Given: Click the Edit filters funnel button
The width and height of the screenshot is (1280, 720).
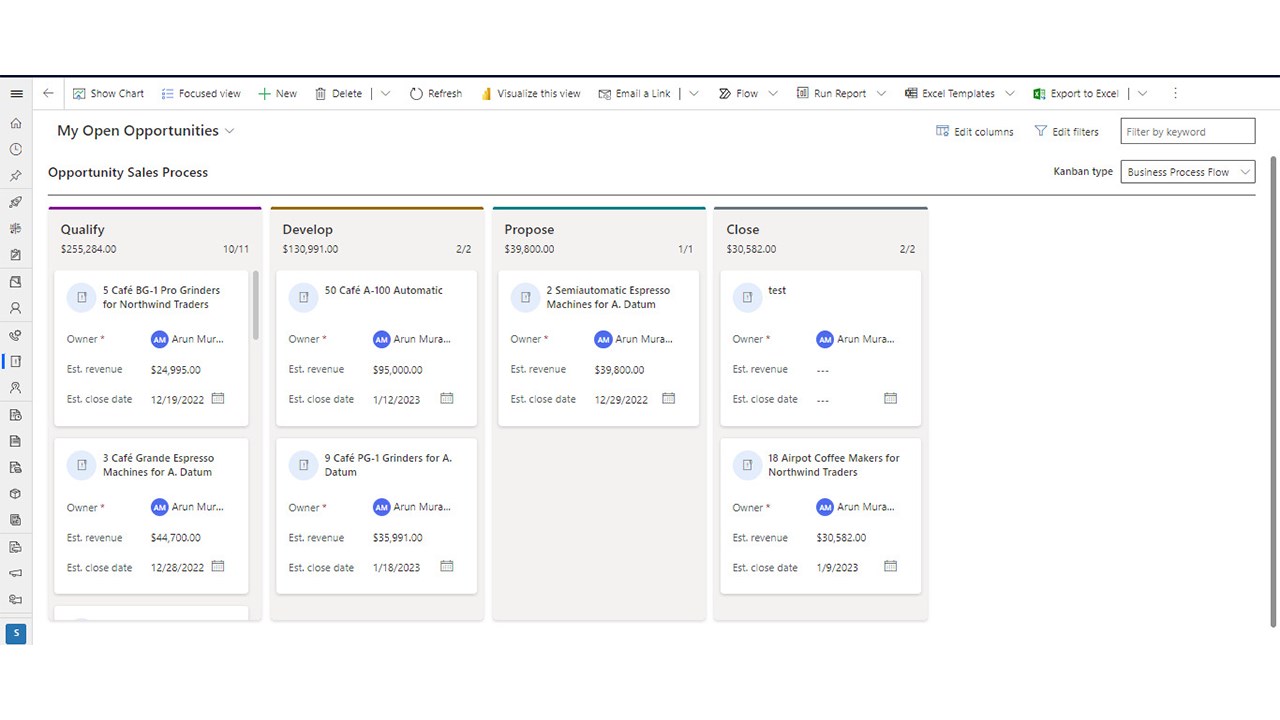Looking at the screenshot, I should point(1066,131).
